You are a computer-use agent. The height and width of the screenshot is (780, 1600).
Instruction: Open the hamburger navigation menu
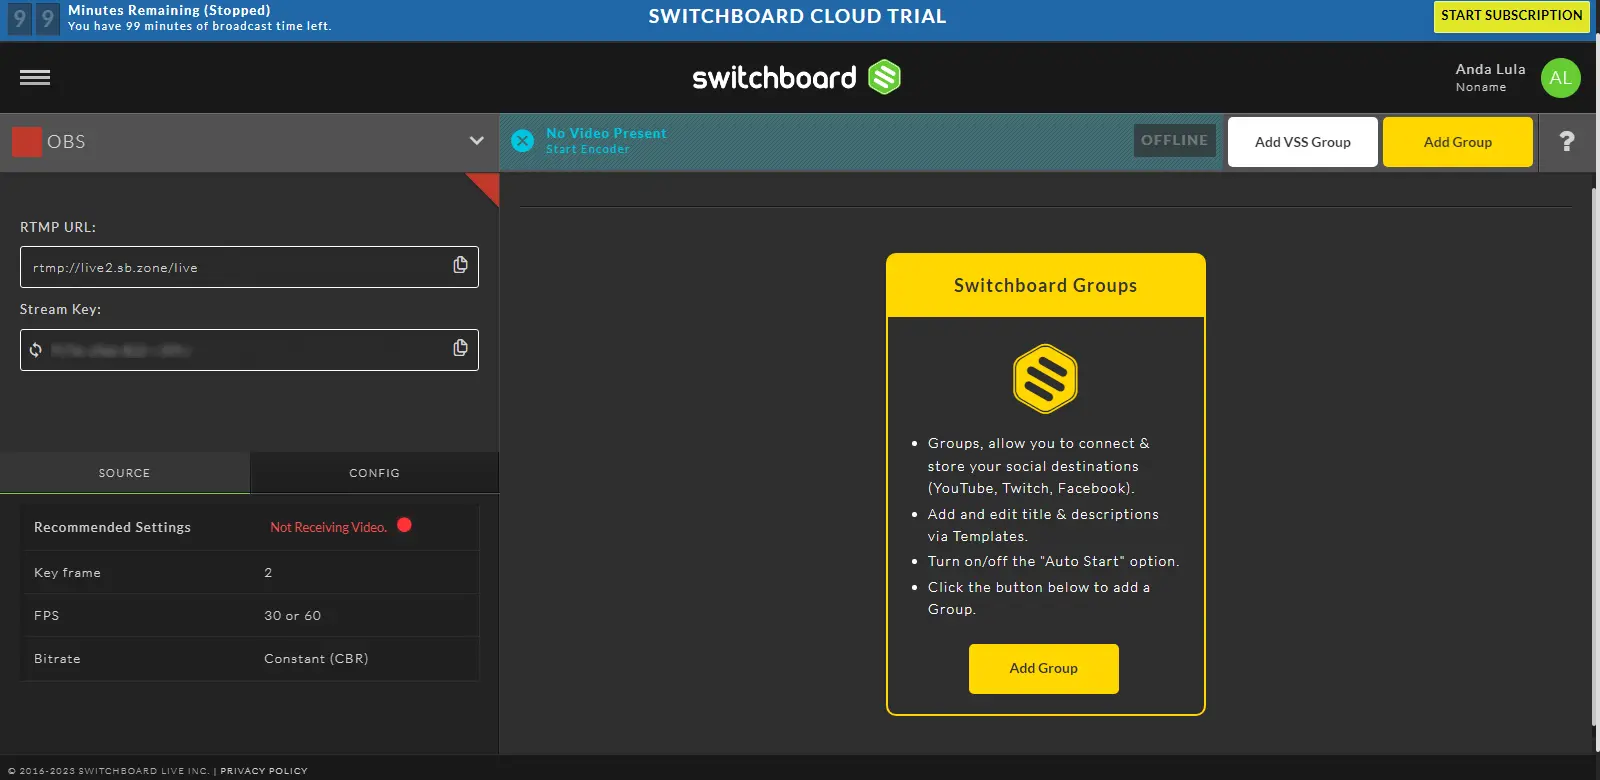[35, 77]
